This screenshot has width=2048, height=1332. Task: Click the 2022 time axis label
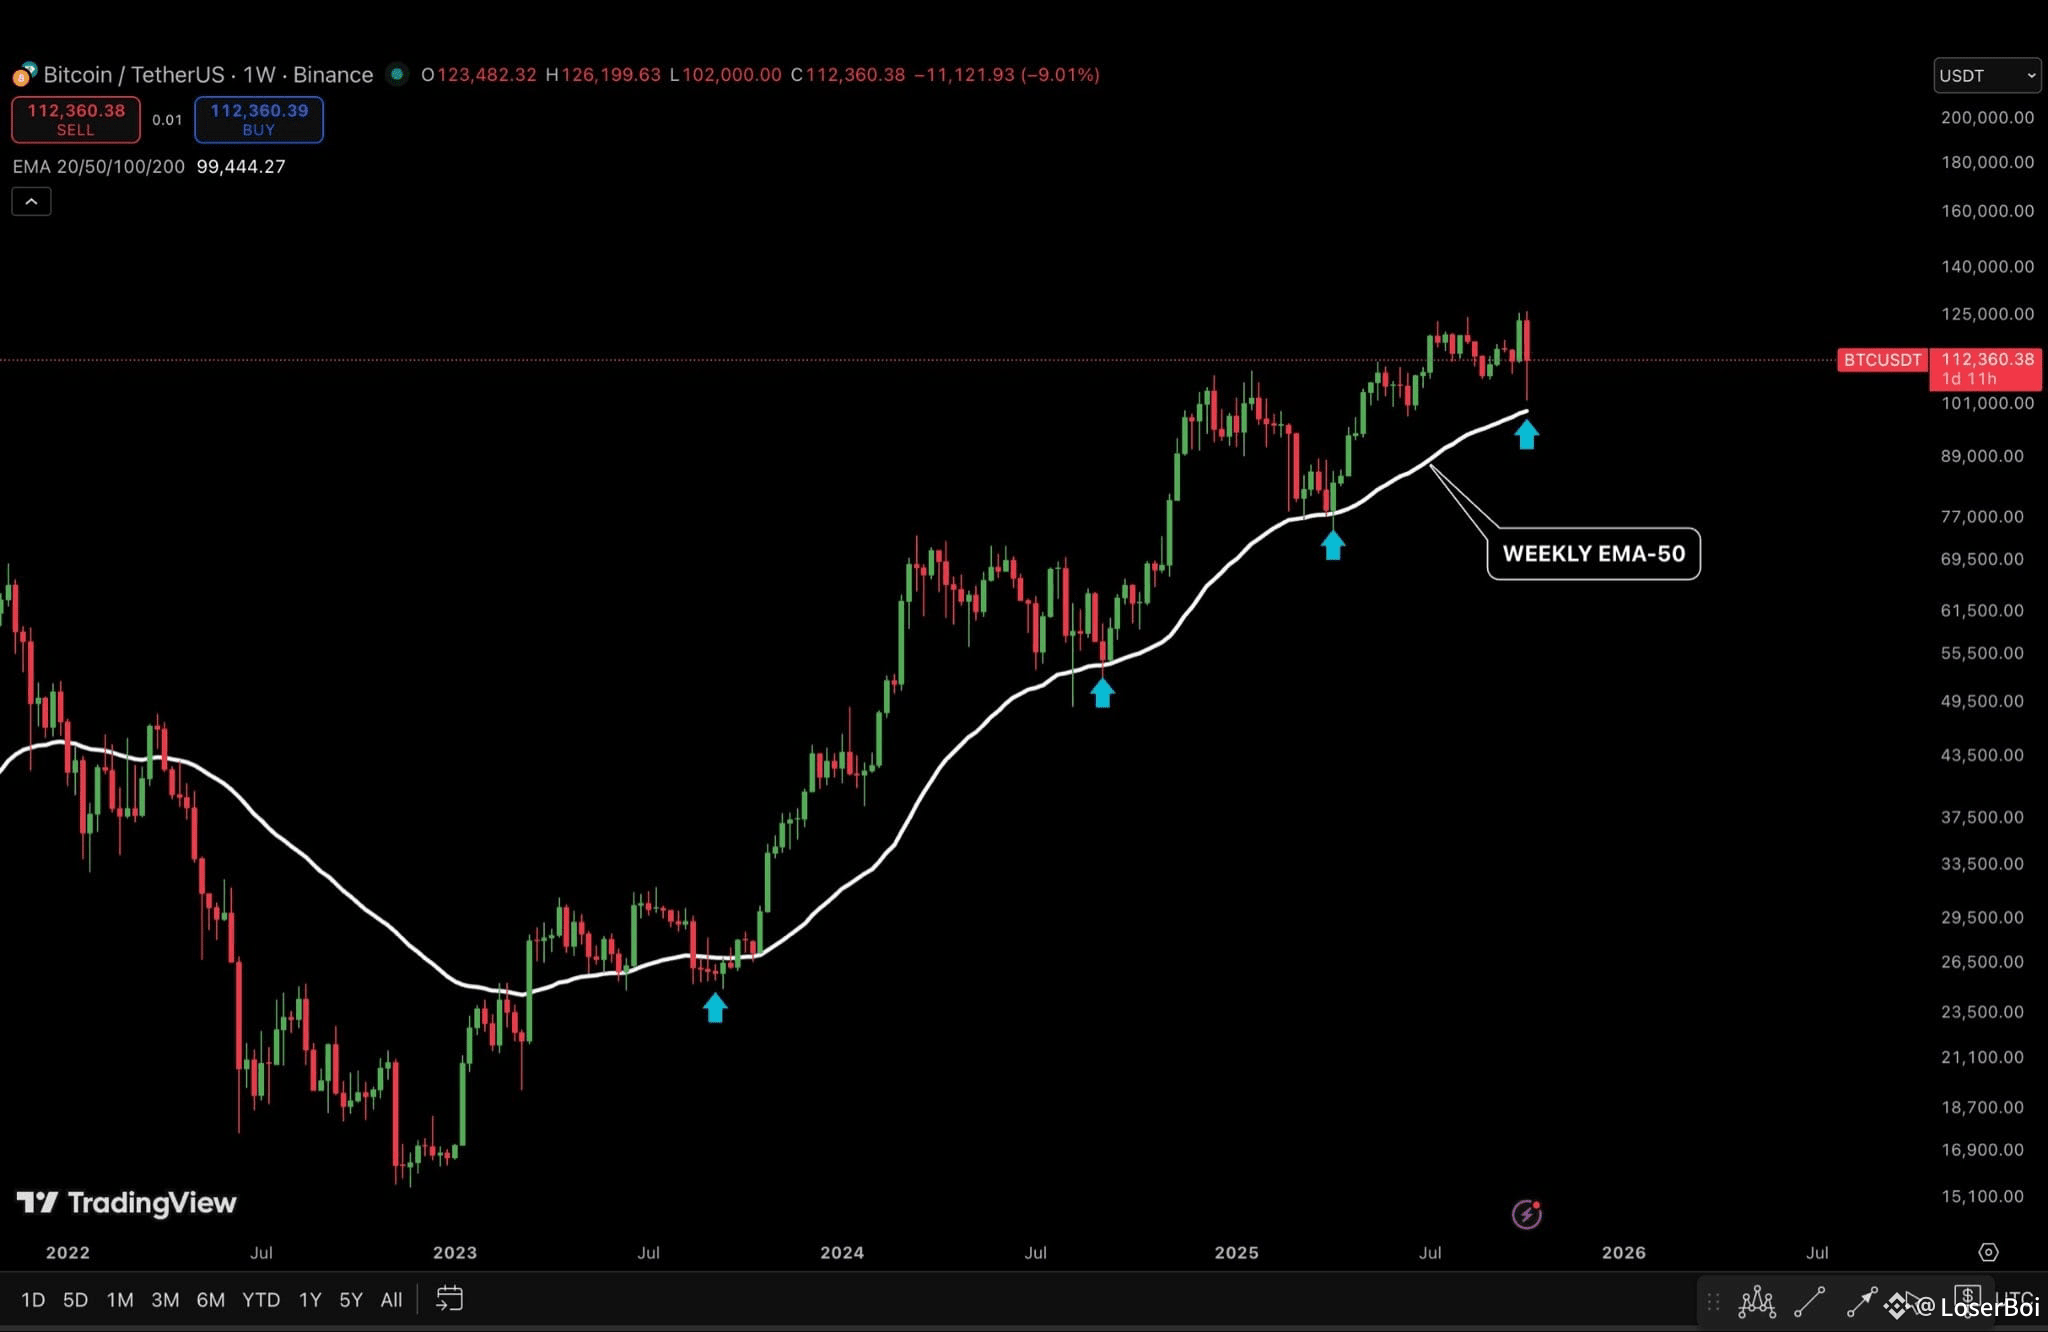[x=68, y=1252]
